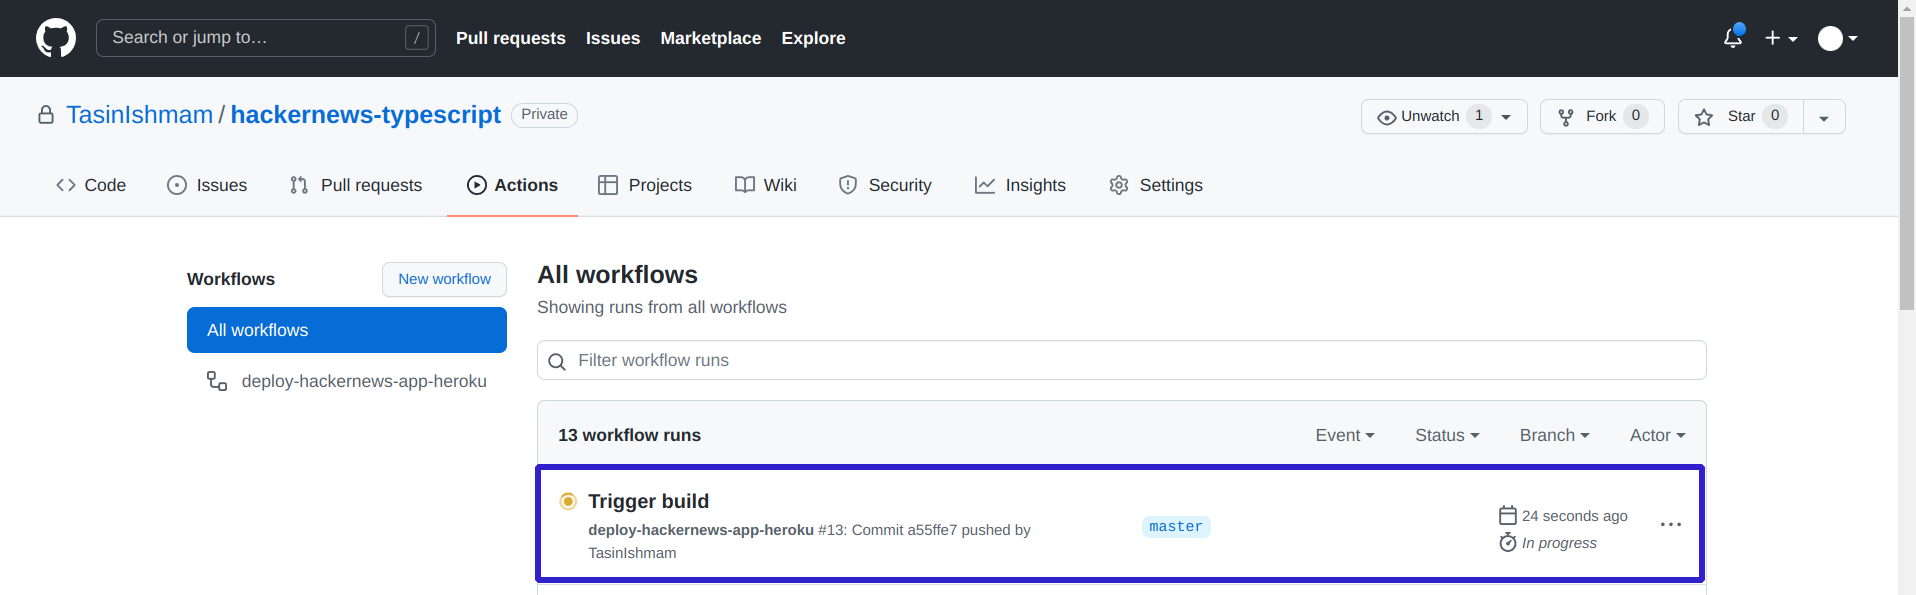Click the '13 workflow runs' text
This screenshot has width=1916, height=595.
point(630,435)
